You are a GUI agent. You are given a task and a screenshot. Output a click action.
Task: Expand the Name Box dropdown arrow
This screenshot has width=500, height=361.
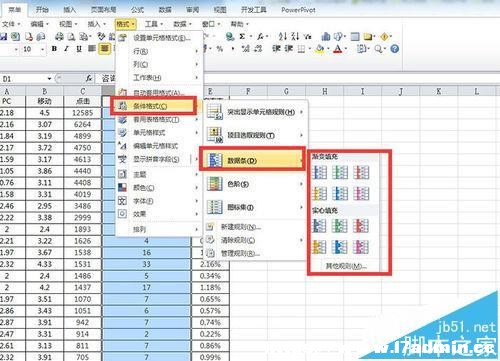pos(49,79)
